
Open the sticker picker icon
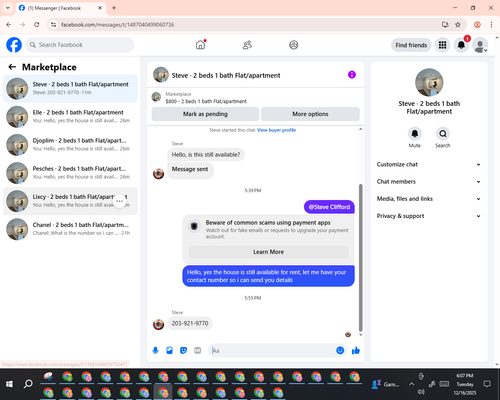[x=183, y=350]
